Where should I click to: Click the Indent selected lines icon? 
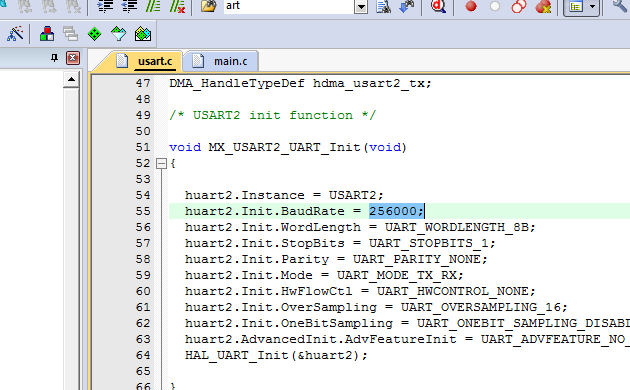point(105,6)
